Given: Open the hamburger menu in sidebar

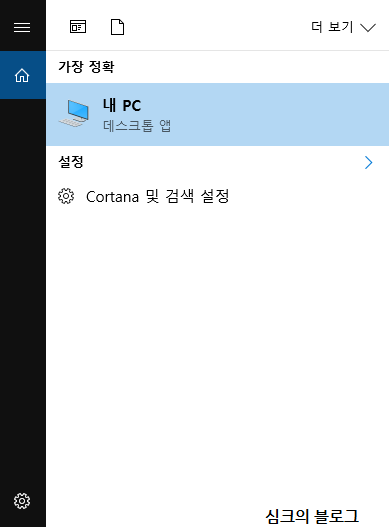Looking at the screenshot, I should point(22,27).
